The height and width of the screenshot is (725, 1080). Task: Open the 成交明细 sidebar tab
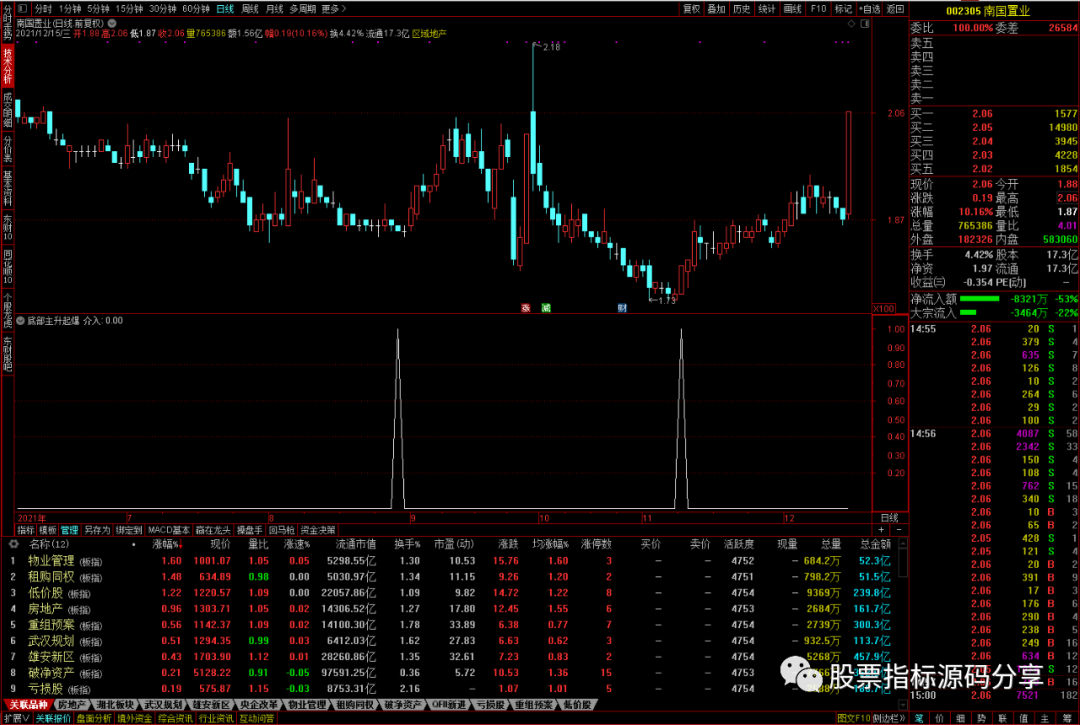click(8, 109)
